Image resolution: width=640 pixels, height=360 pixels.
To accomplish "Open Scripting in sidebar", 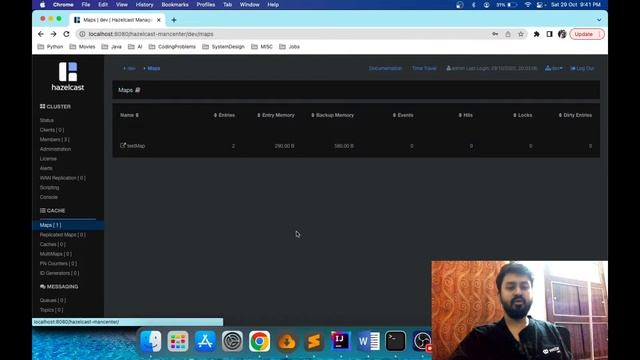I will pyautogui.click(x=49, y=187).
